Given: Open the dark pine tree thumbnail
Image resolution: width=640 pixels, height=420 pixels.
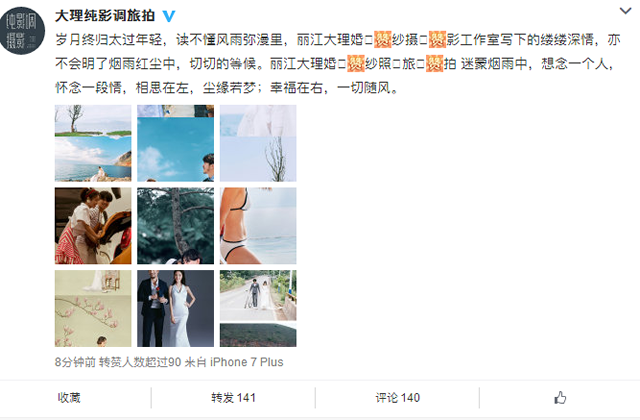Looking at the screenshot, I should click(x=176, y=226).
